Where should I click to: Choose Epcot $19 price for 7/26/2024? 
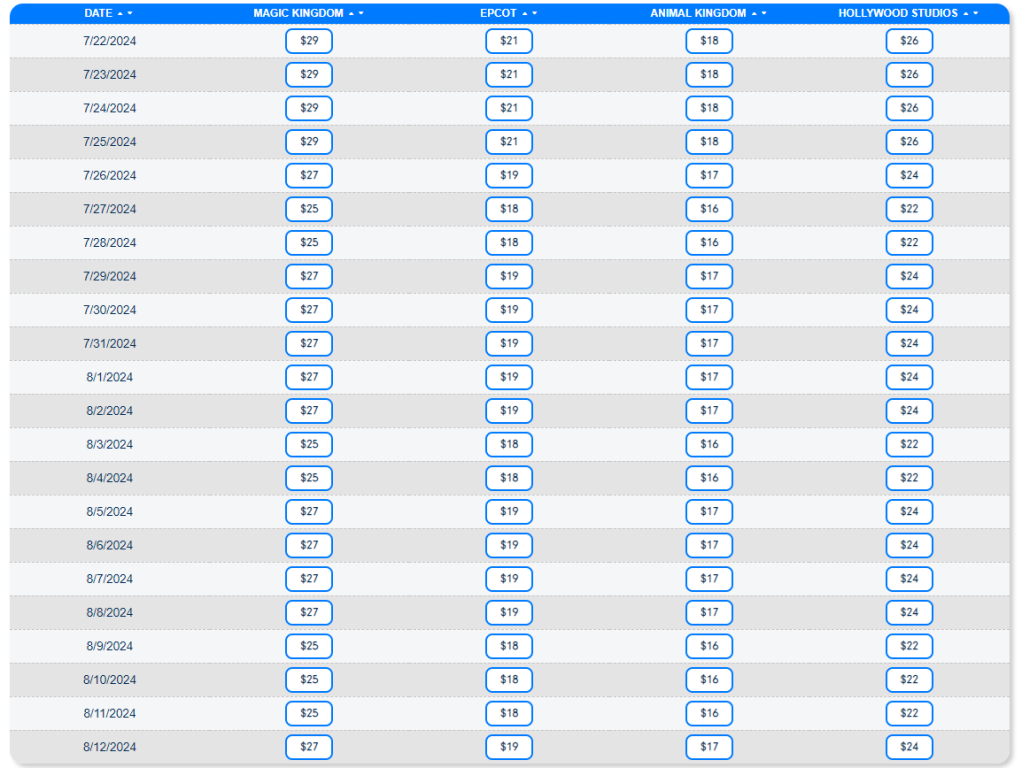click(509, 176)
